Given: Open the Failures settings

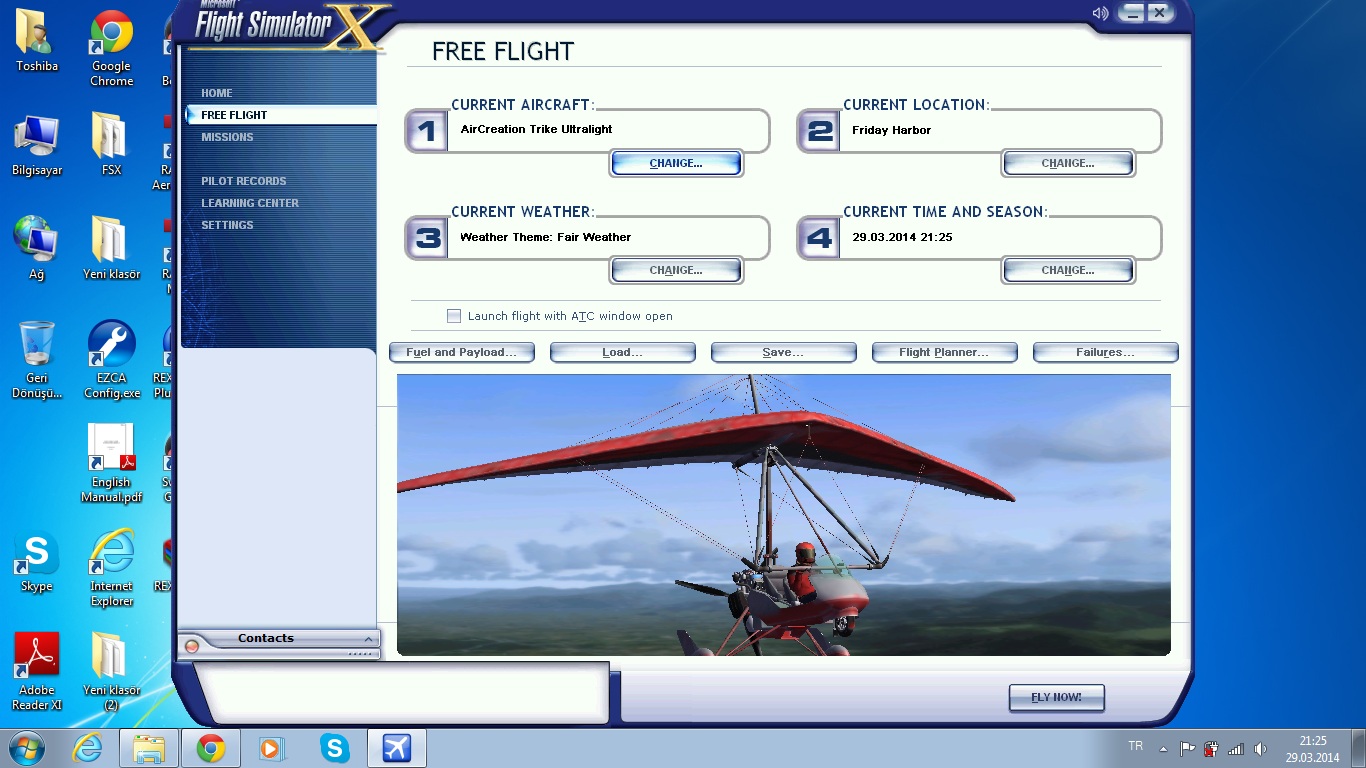Looking at the screenshot, I should pyautogui.click(x=1105, y=352).
